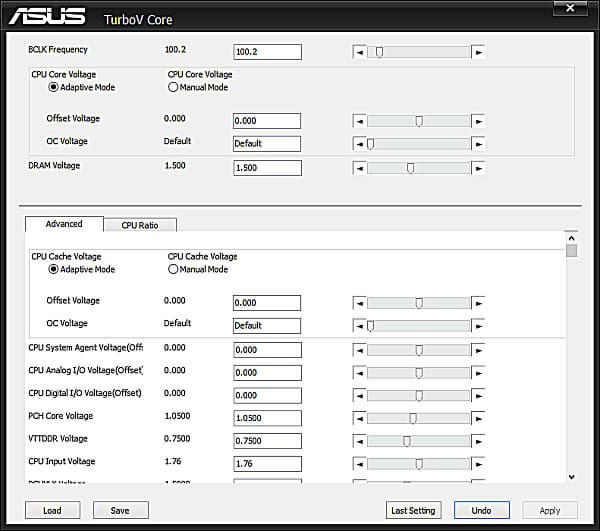Select Adaptive Mode for CPU Core Voltage
This screenshot has width=600, height=531.
[x=54, y=87]
